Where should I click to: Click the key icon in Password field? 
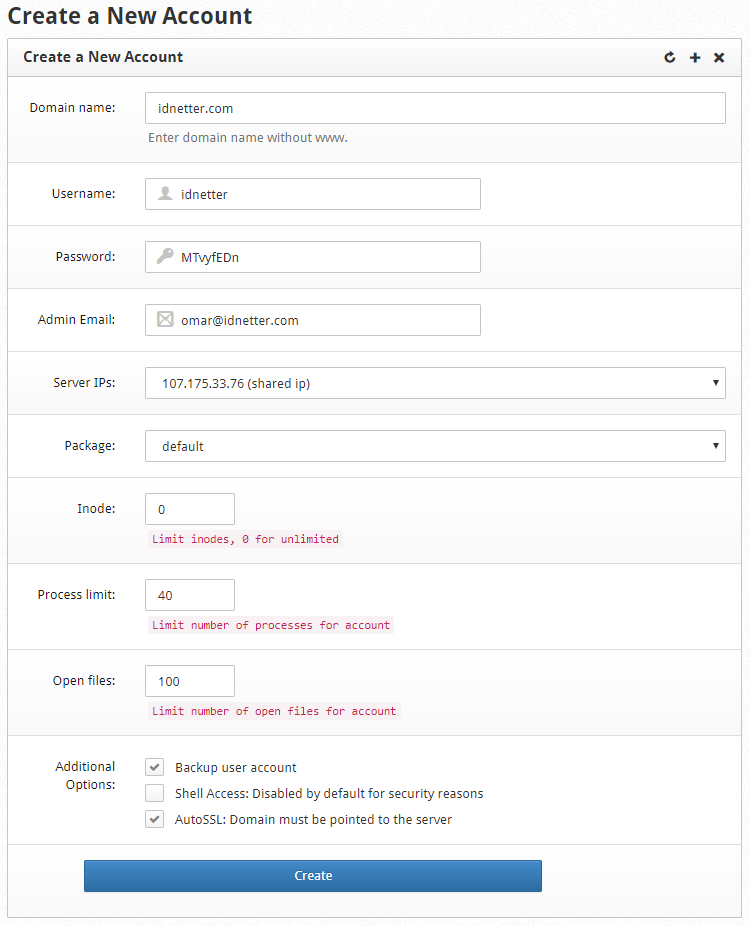point(165,256)
